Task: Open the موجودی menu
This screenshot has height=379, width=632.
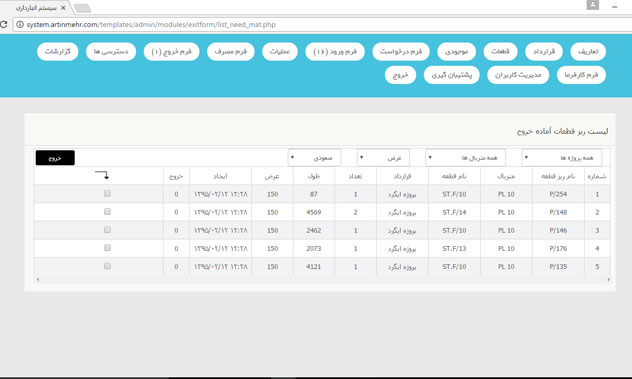Action: pyautogui.click(x=456, y=52)
